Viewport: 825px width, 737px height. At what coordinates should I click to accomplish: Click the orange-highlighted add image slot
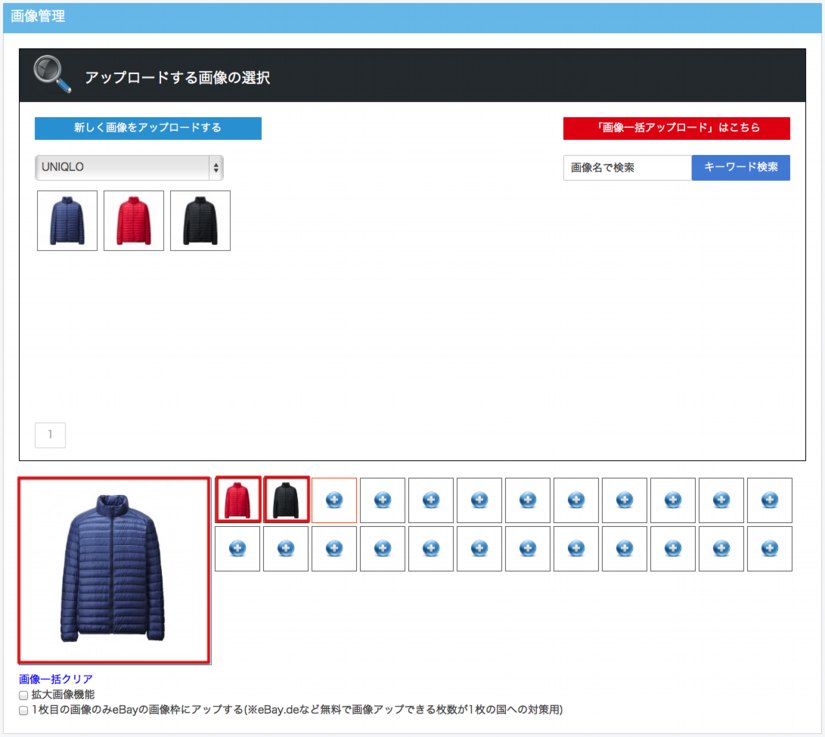click(x=334, y=500)
